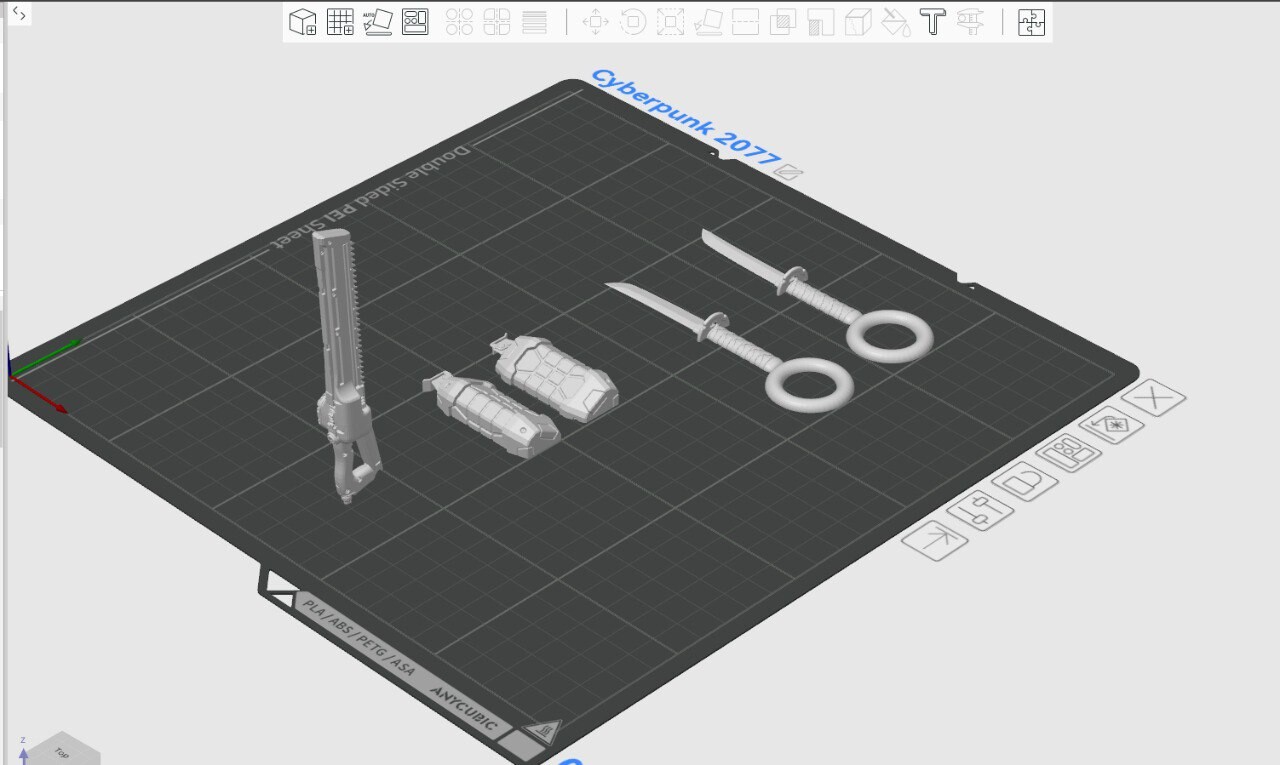Select the Move gizmo tool
Screen dimensions: 1280x765
[x=595, y=22]
